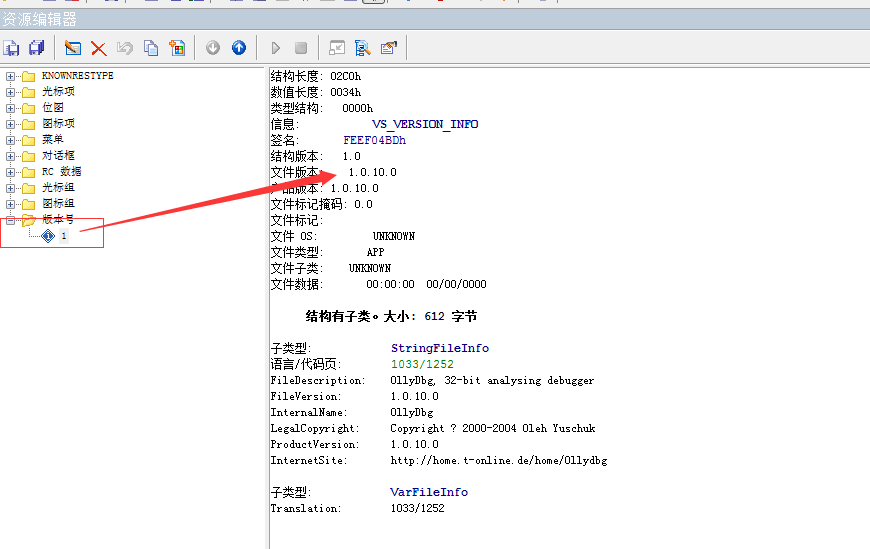Select the 位图 folder
This screenshot has width=870, height=549.
click(53, 108)
